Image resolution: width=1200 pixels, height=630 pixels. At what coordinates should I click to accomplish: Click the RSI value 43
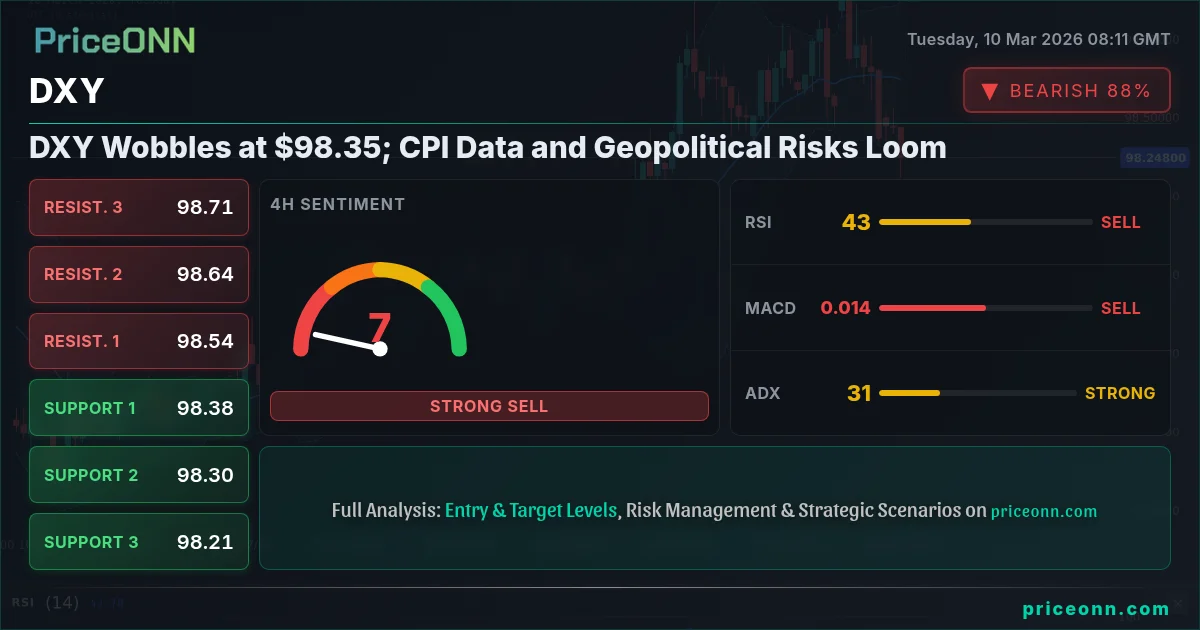pos(856,222)
